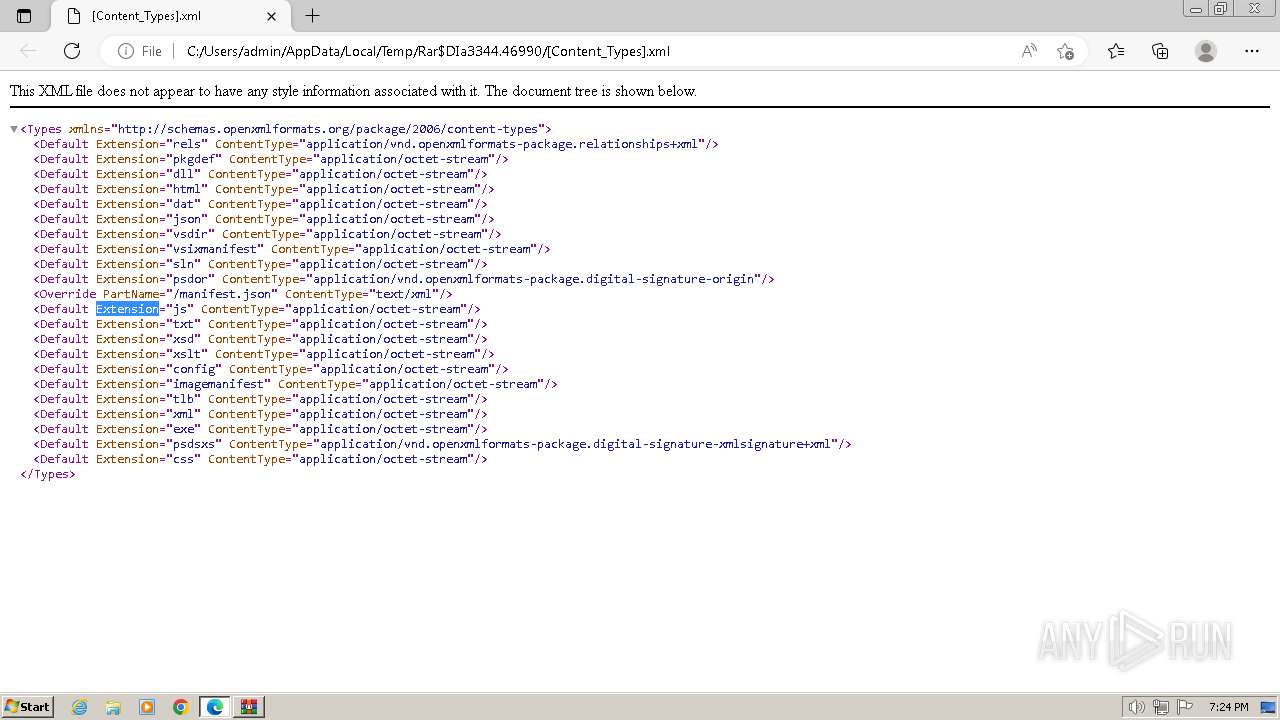The image size is (1280, 720).
Task: Click the XML style information notice text
Action: click(x=353, y=91)
